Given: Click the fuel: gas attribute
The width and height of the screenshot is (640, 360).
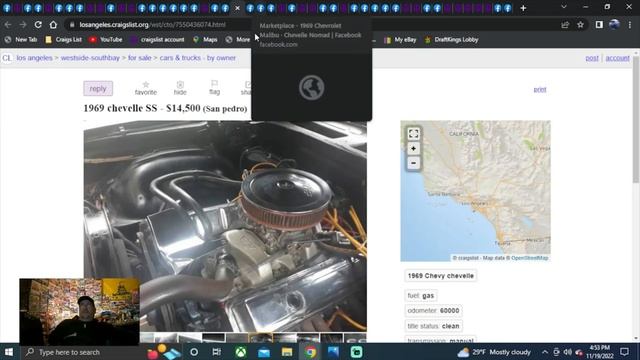Looking at the screenshot, I should click(x=420, y=296).
